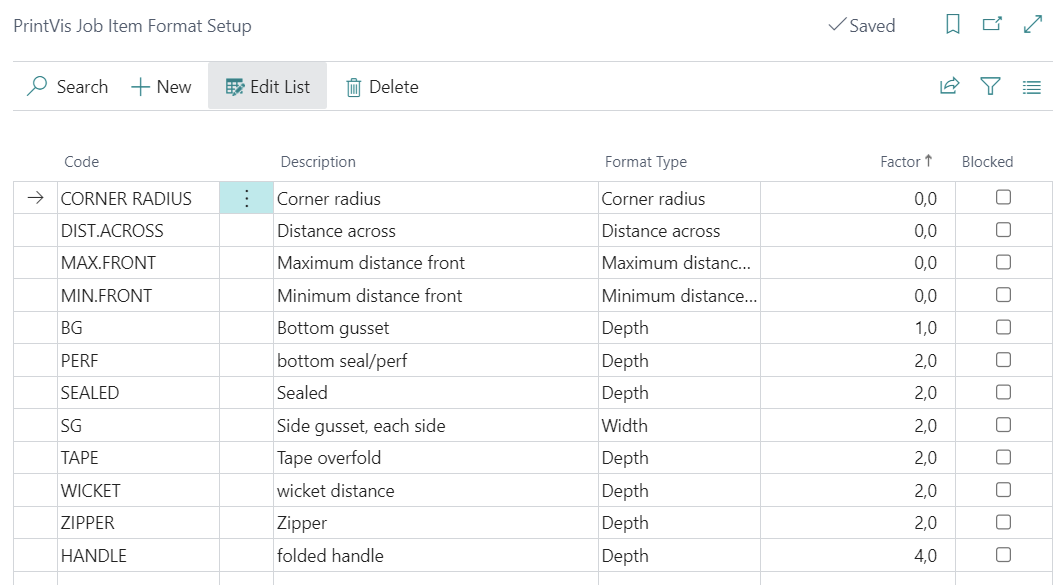1053x585 pixels.
Task: Show more options for CORNER RADIUS row
Action: [x=246, y=198]
